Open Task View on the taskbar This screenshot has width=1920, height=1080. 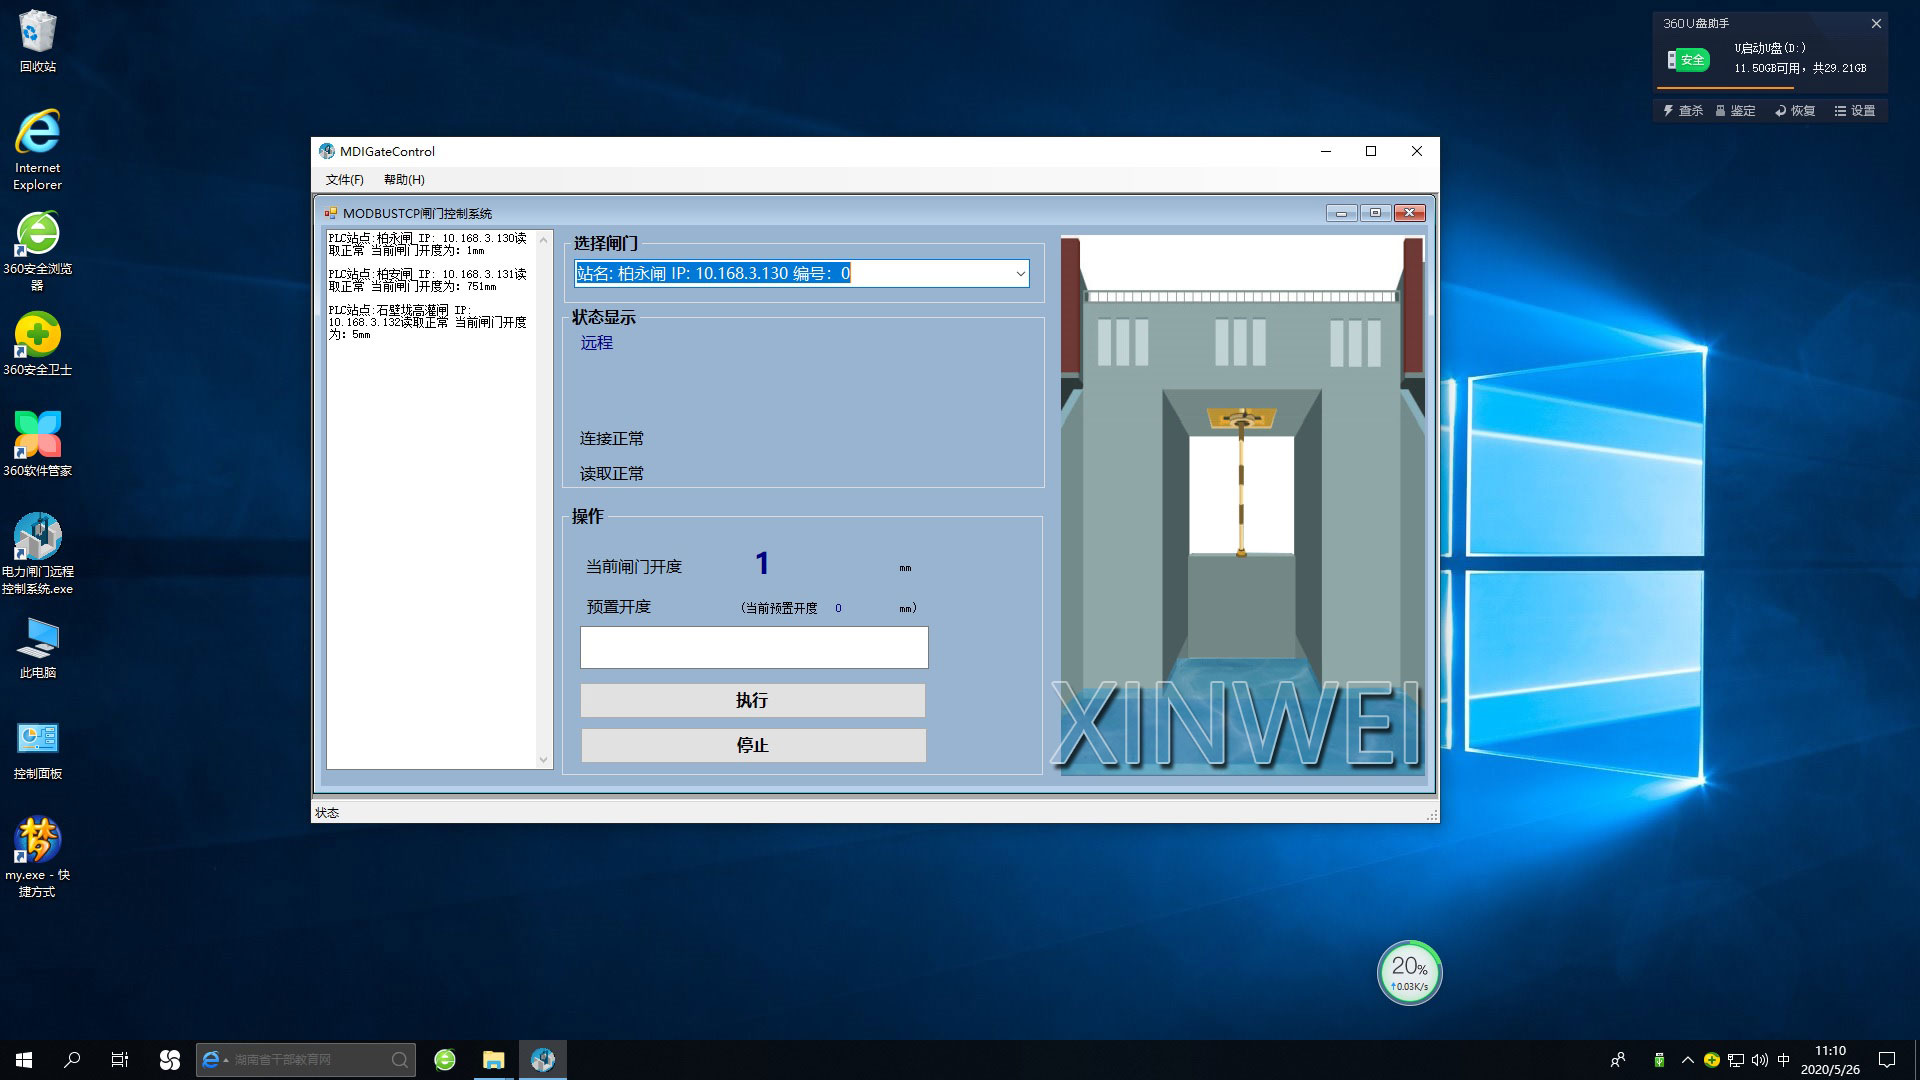point(120,1060)
